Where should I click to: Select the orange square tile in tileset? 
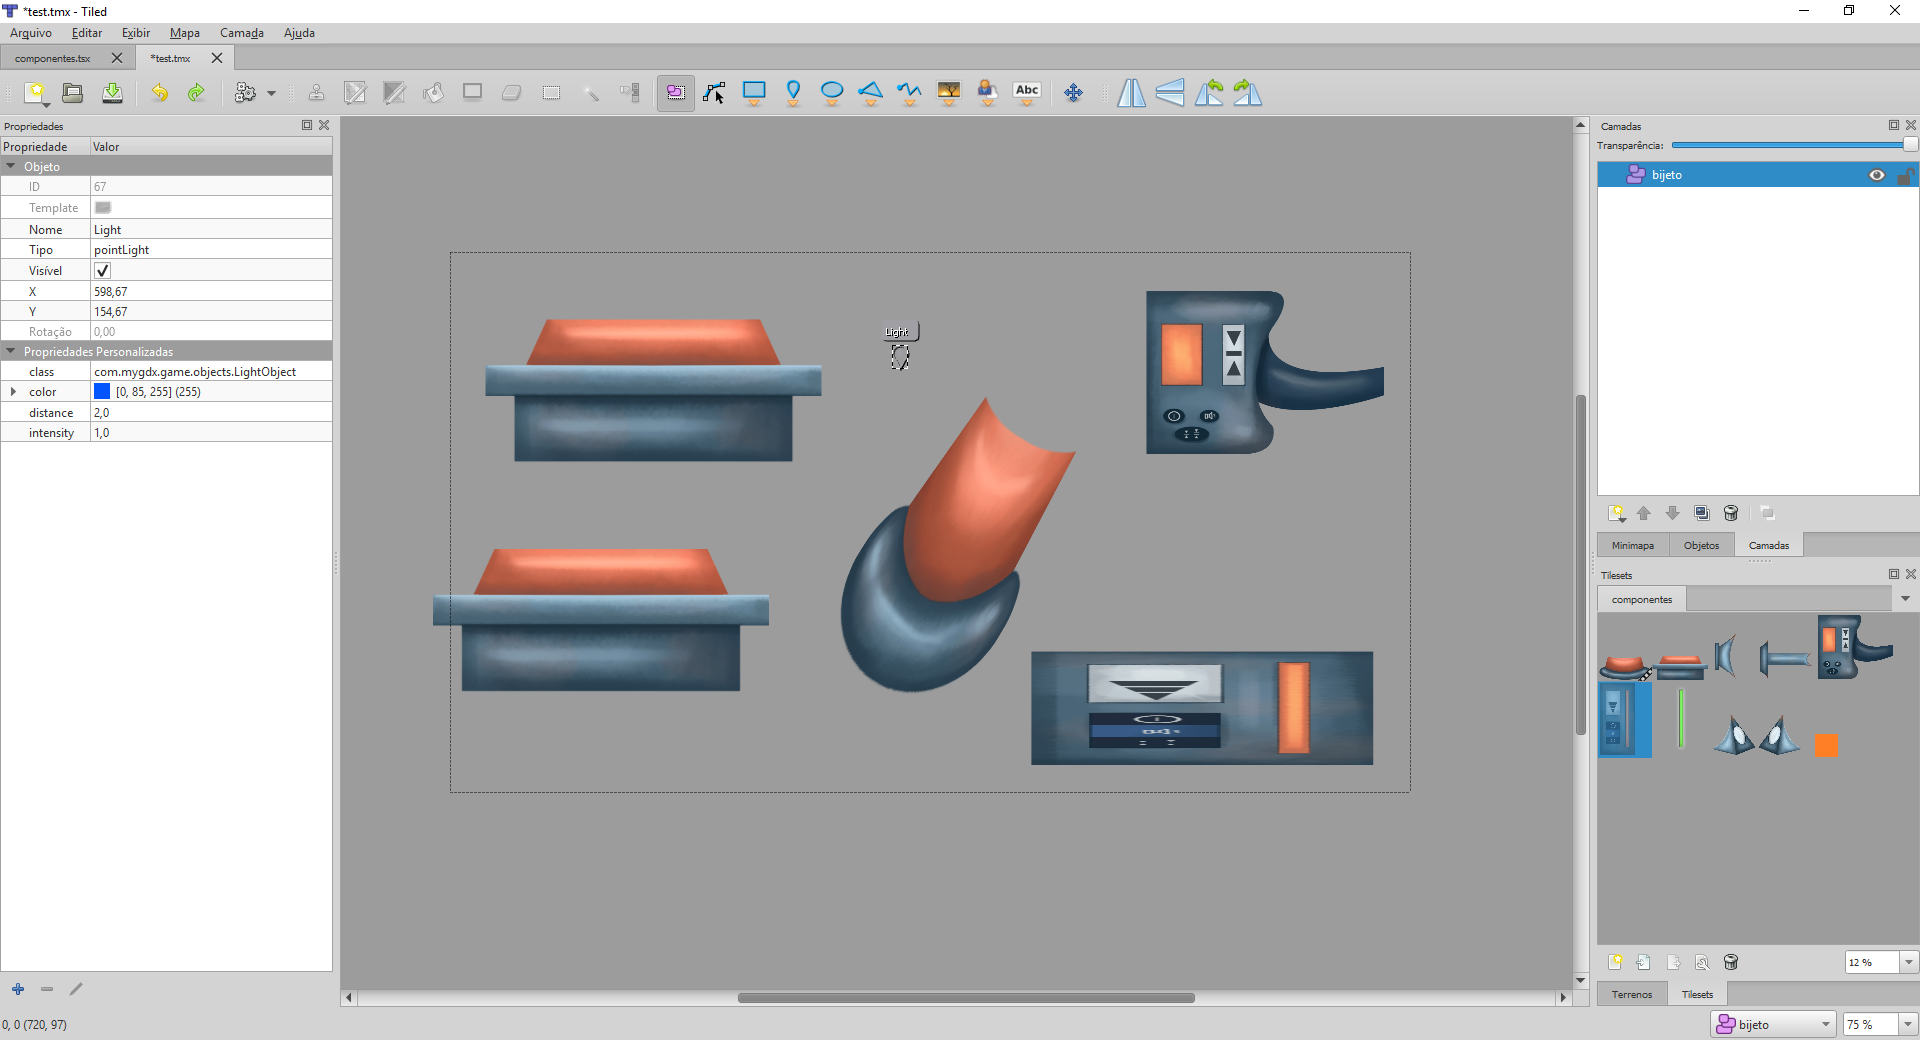[1826, 745]
